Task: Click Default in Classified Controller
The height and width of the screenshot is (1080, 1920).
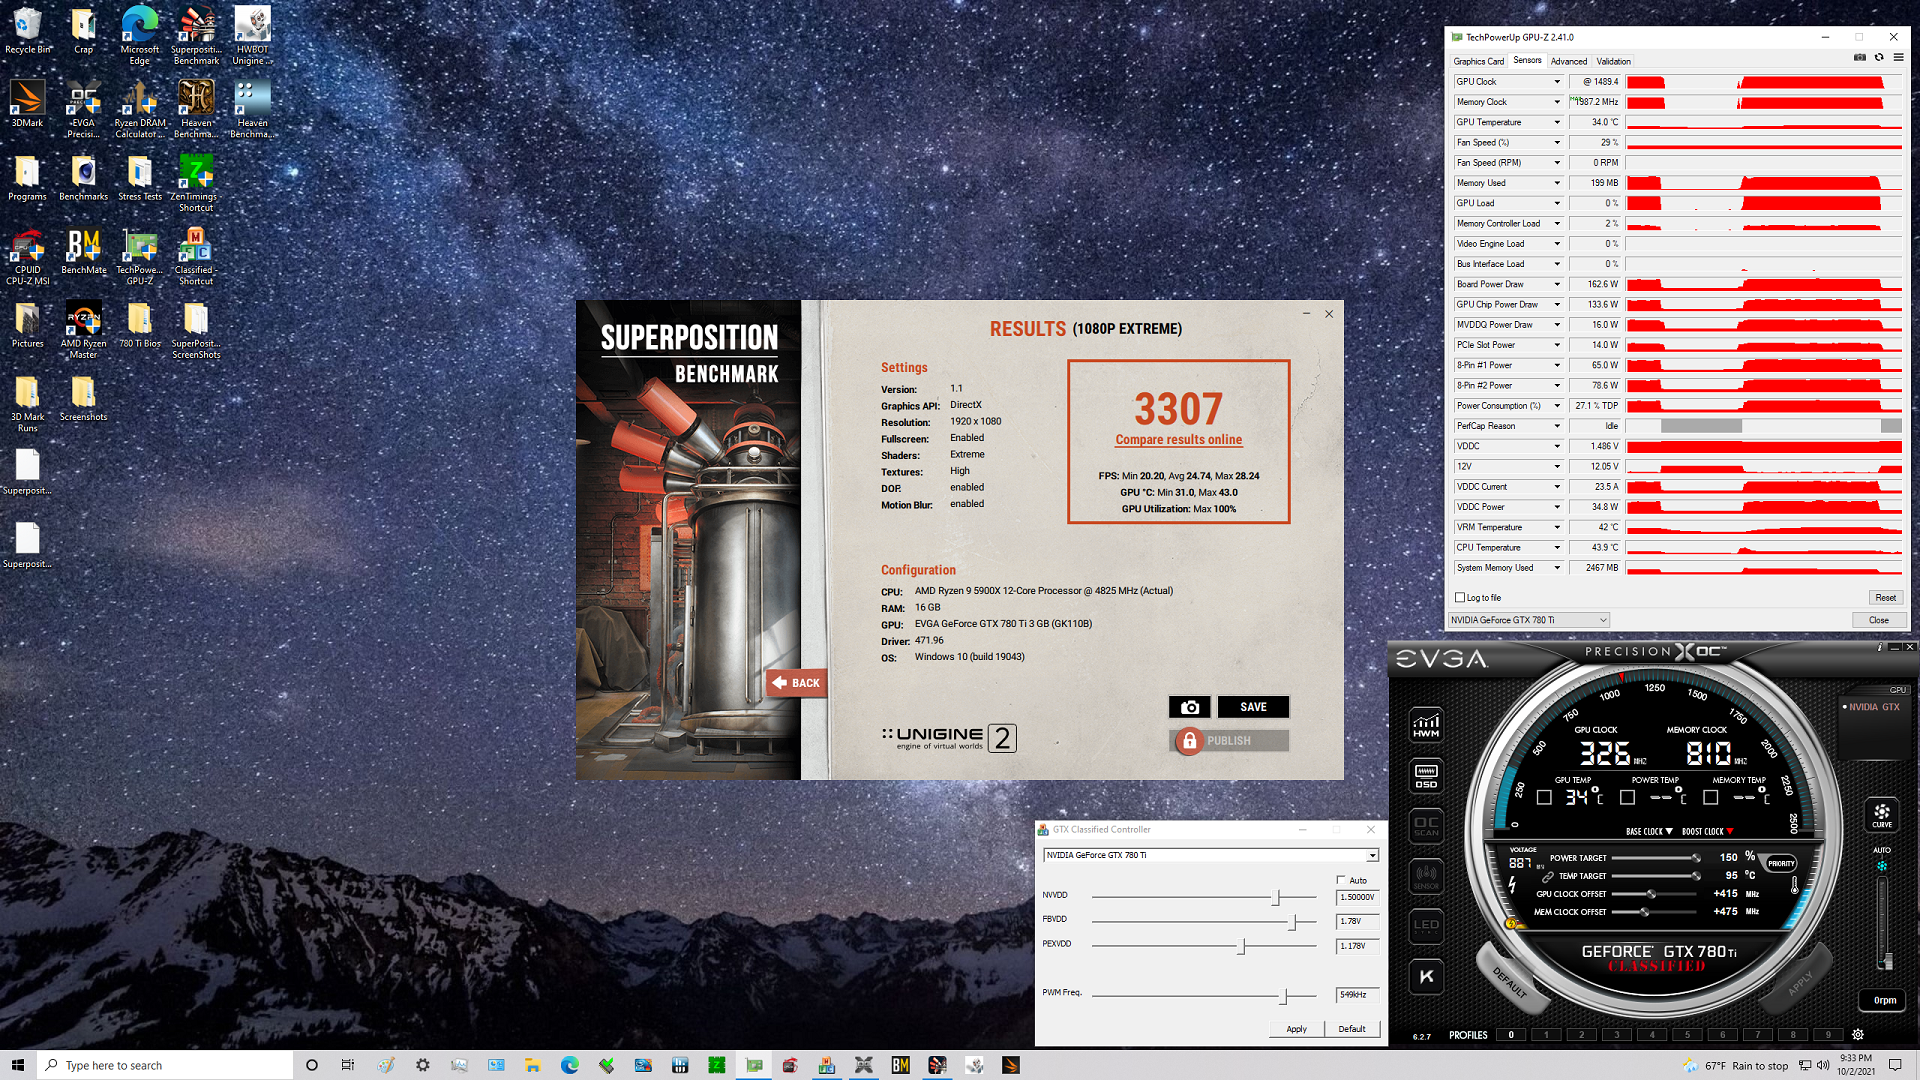Action: [1352, 1029]
